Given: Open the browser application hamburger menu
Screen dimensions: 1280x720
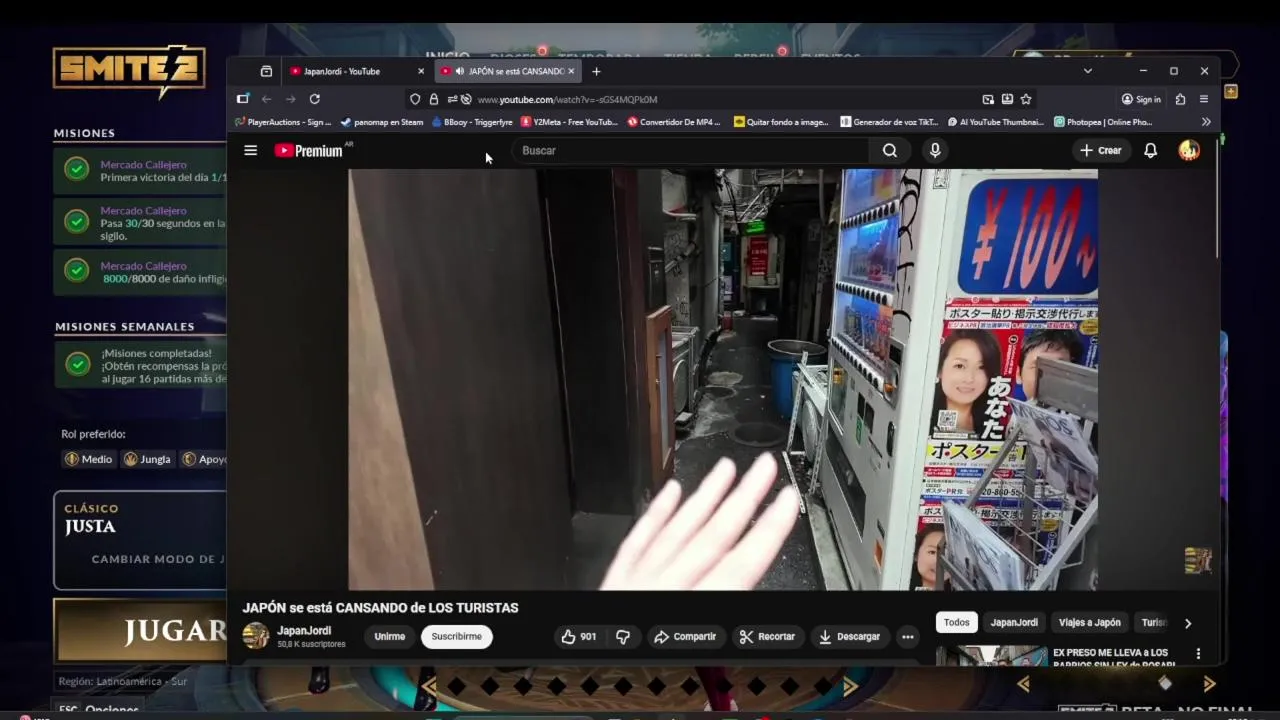Looking at the screenshot, I should tap(1204, 99).
